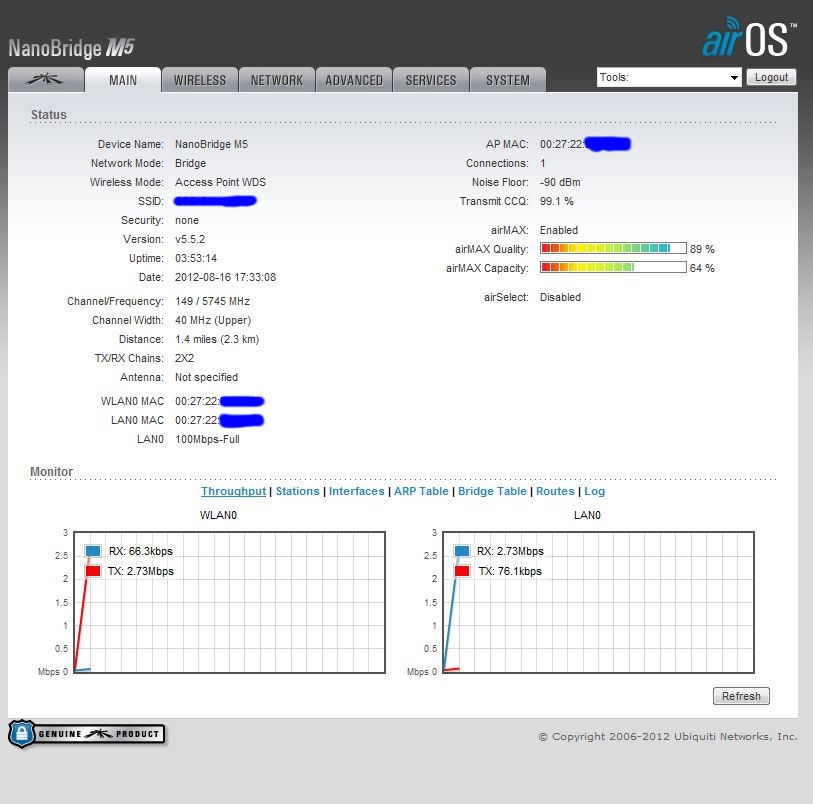
Task: Click the airMAX Quality bar
Action: [x=613, y=248]
